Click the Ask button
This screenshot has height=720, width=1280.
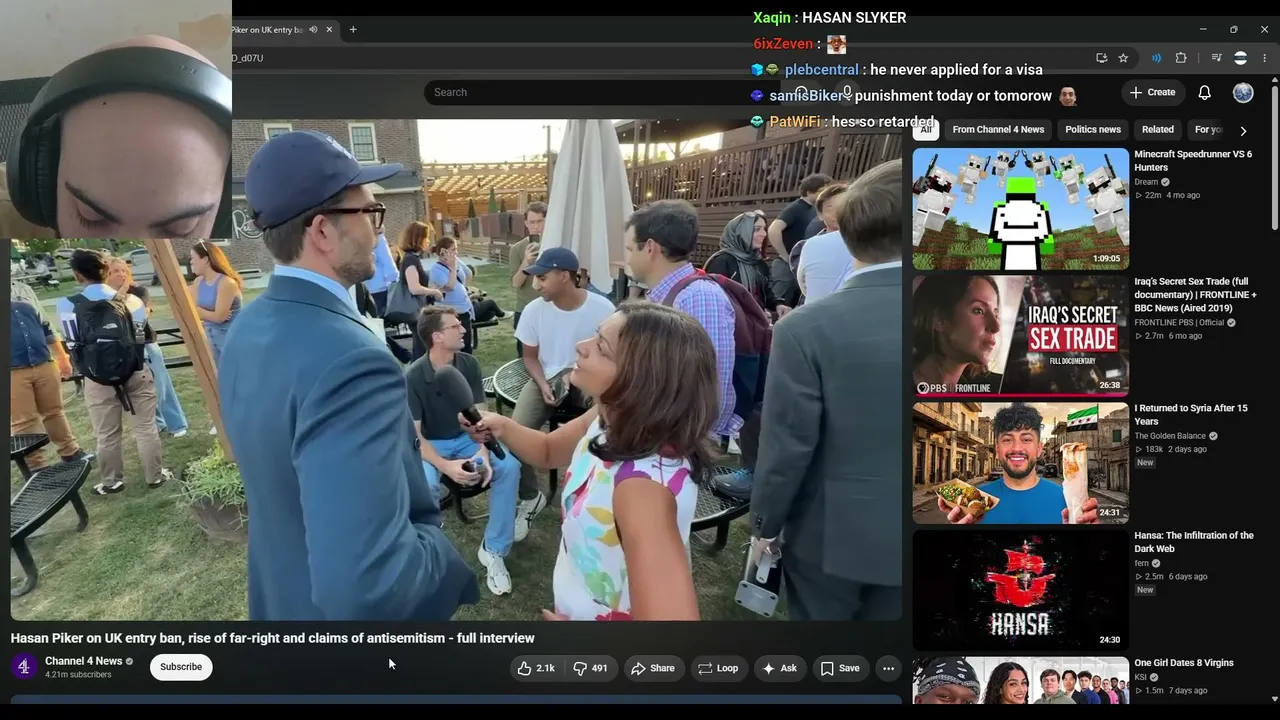pos(779,668)
